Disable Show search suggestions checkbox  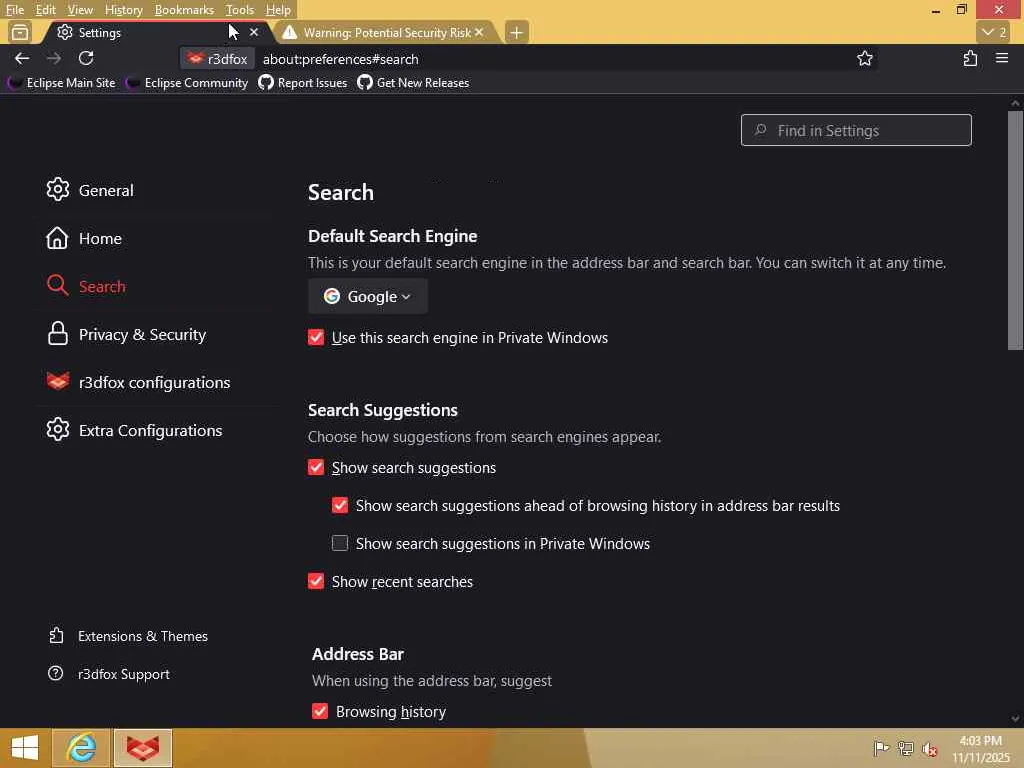316,467
